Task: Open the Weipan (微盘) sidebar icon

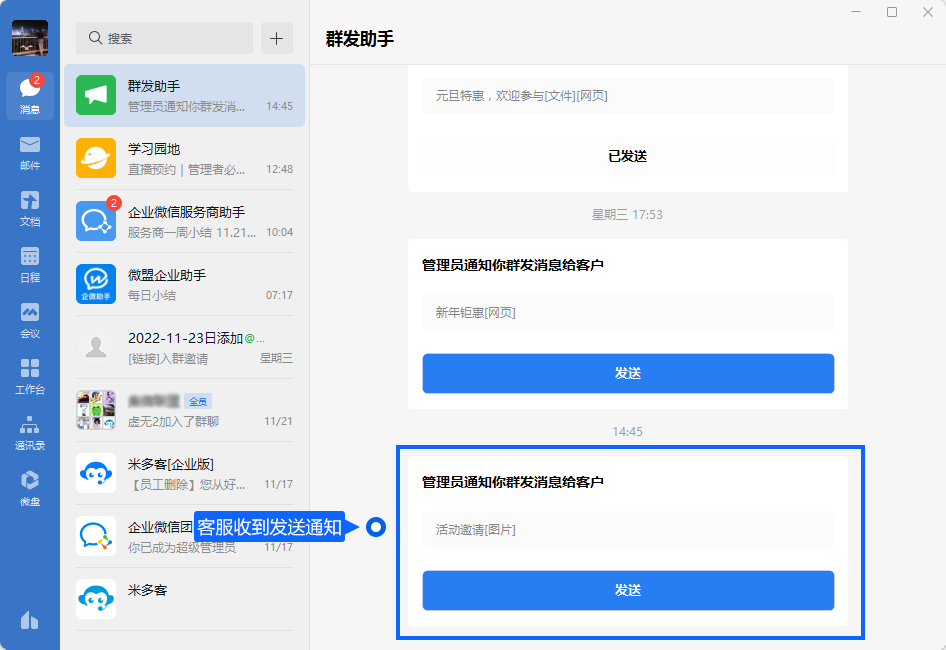Action: [x=30, y=489]
